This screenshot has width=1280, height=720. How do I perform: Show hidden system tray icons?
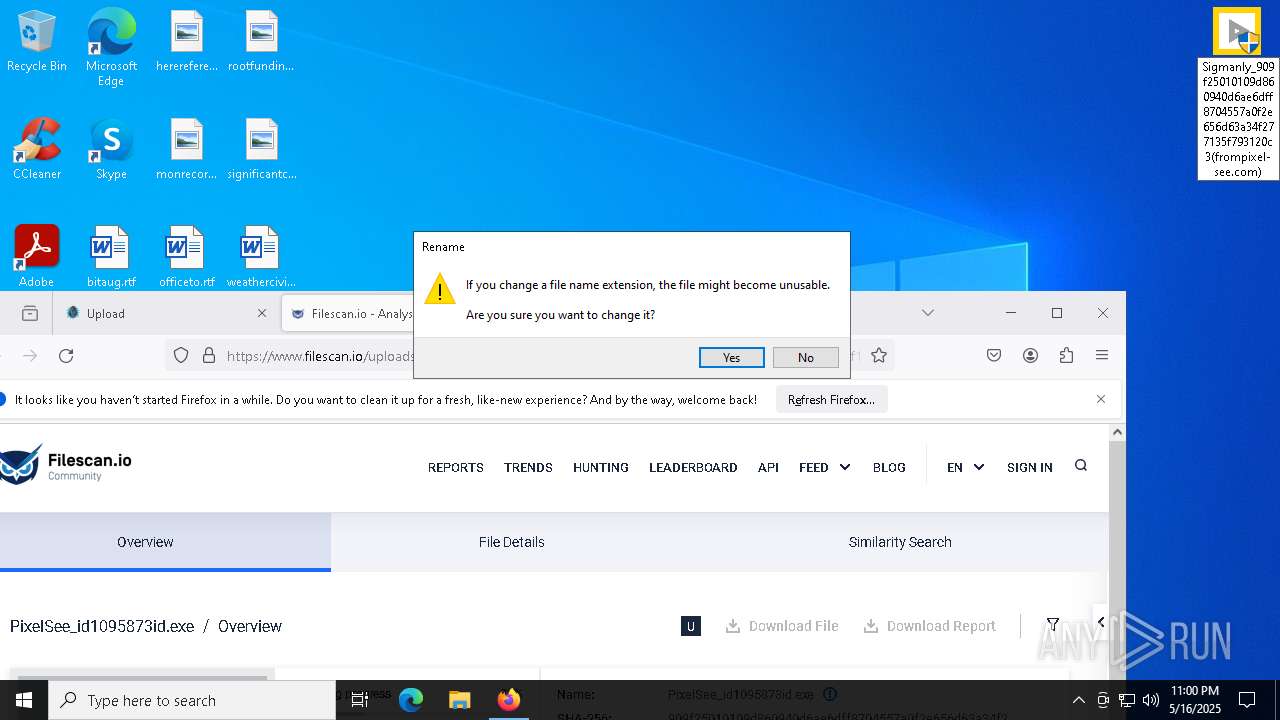click(x=1078, y=700)
